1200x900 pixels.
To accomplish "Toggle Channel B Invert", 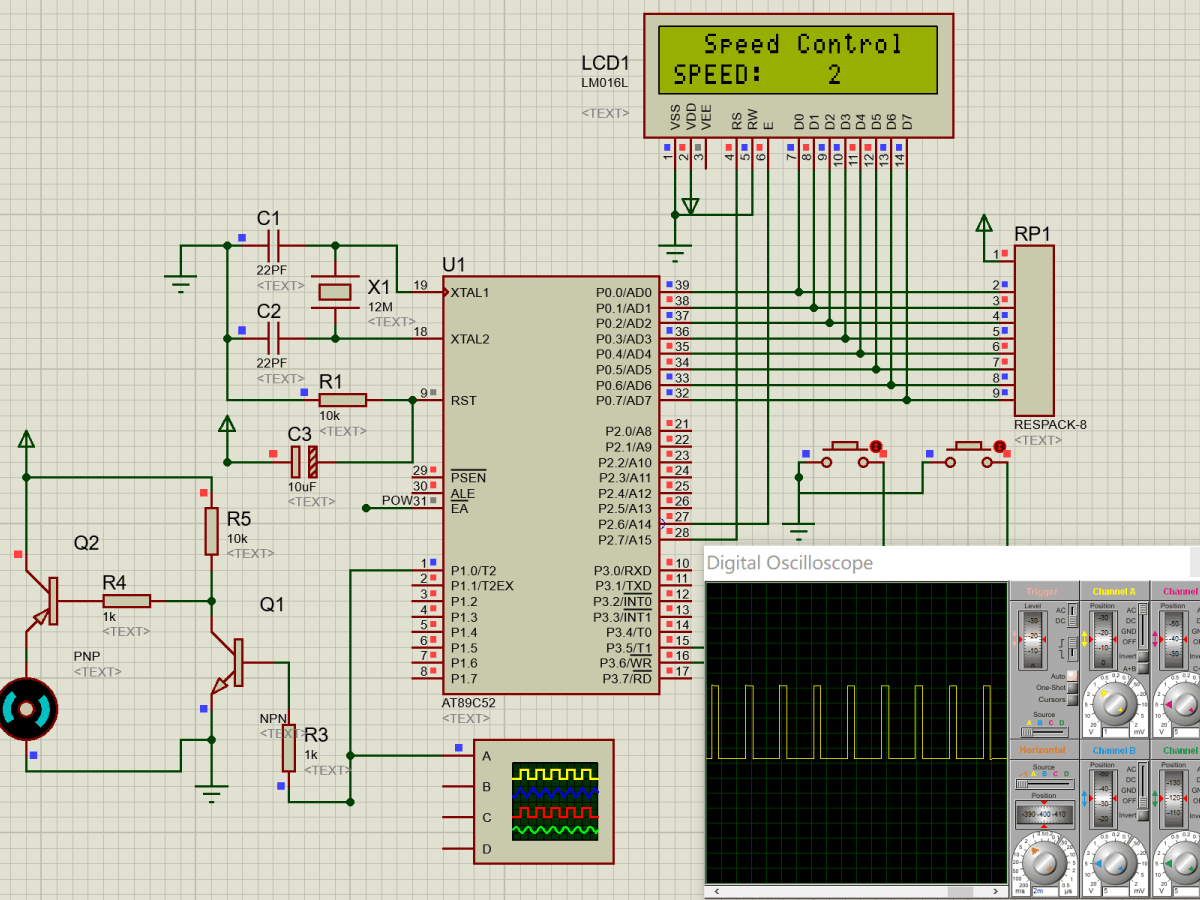I will point(1142,815).
